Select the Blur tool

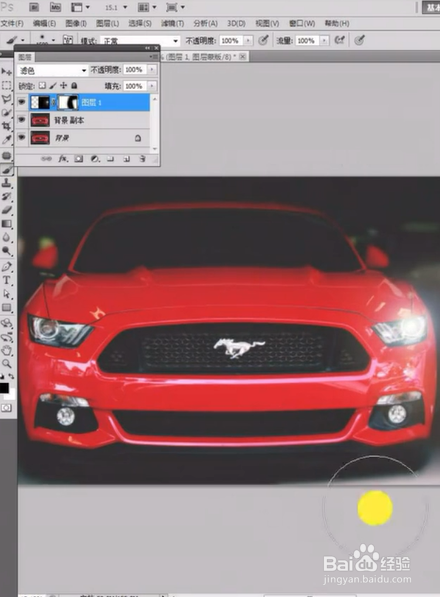point(6,237)
